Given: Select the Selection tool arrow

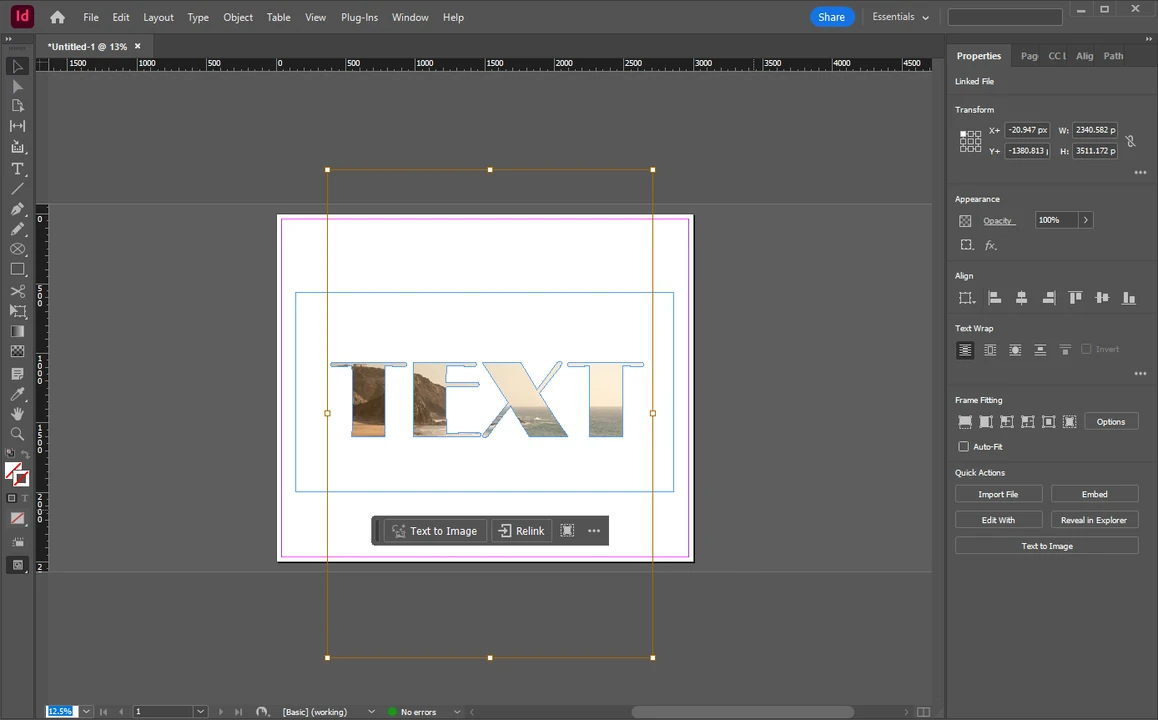Looking at the screenshot, I should [x=18, y=66].
